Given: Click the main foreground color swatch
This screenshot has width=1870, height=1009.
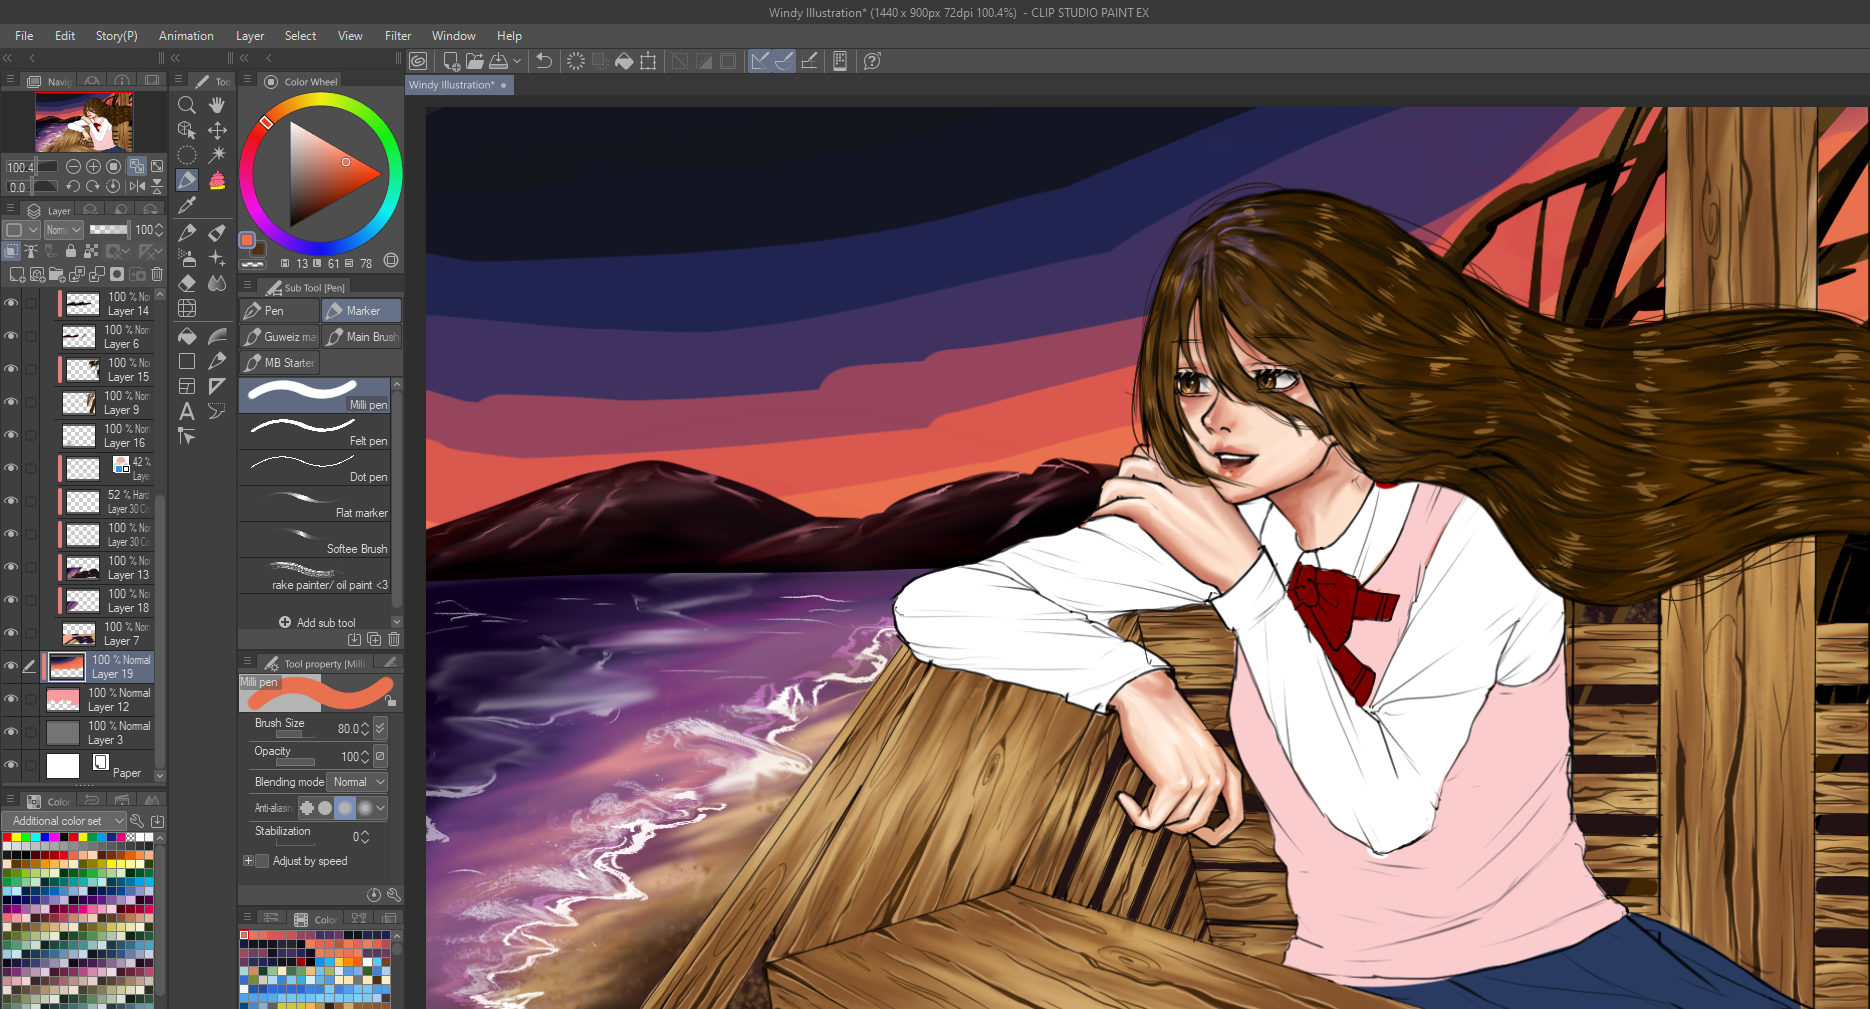Looking at the screenshot, I should point(247,240).
